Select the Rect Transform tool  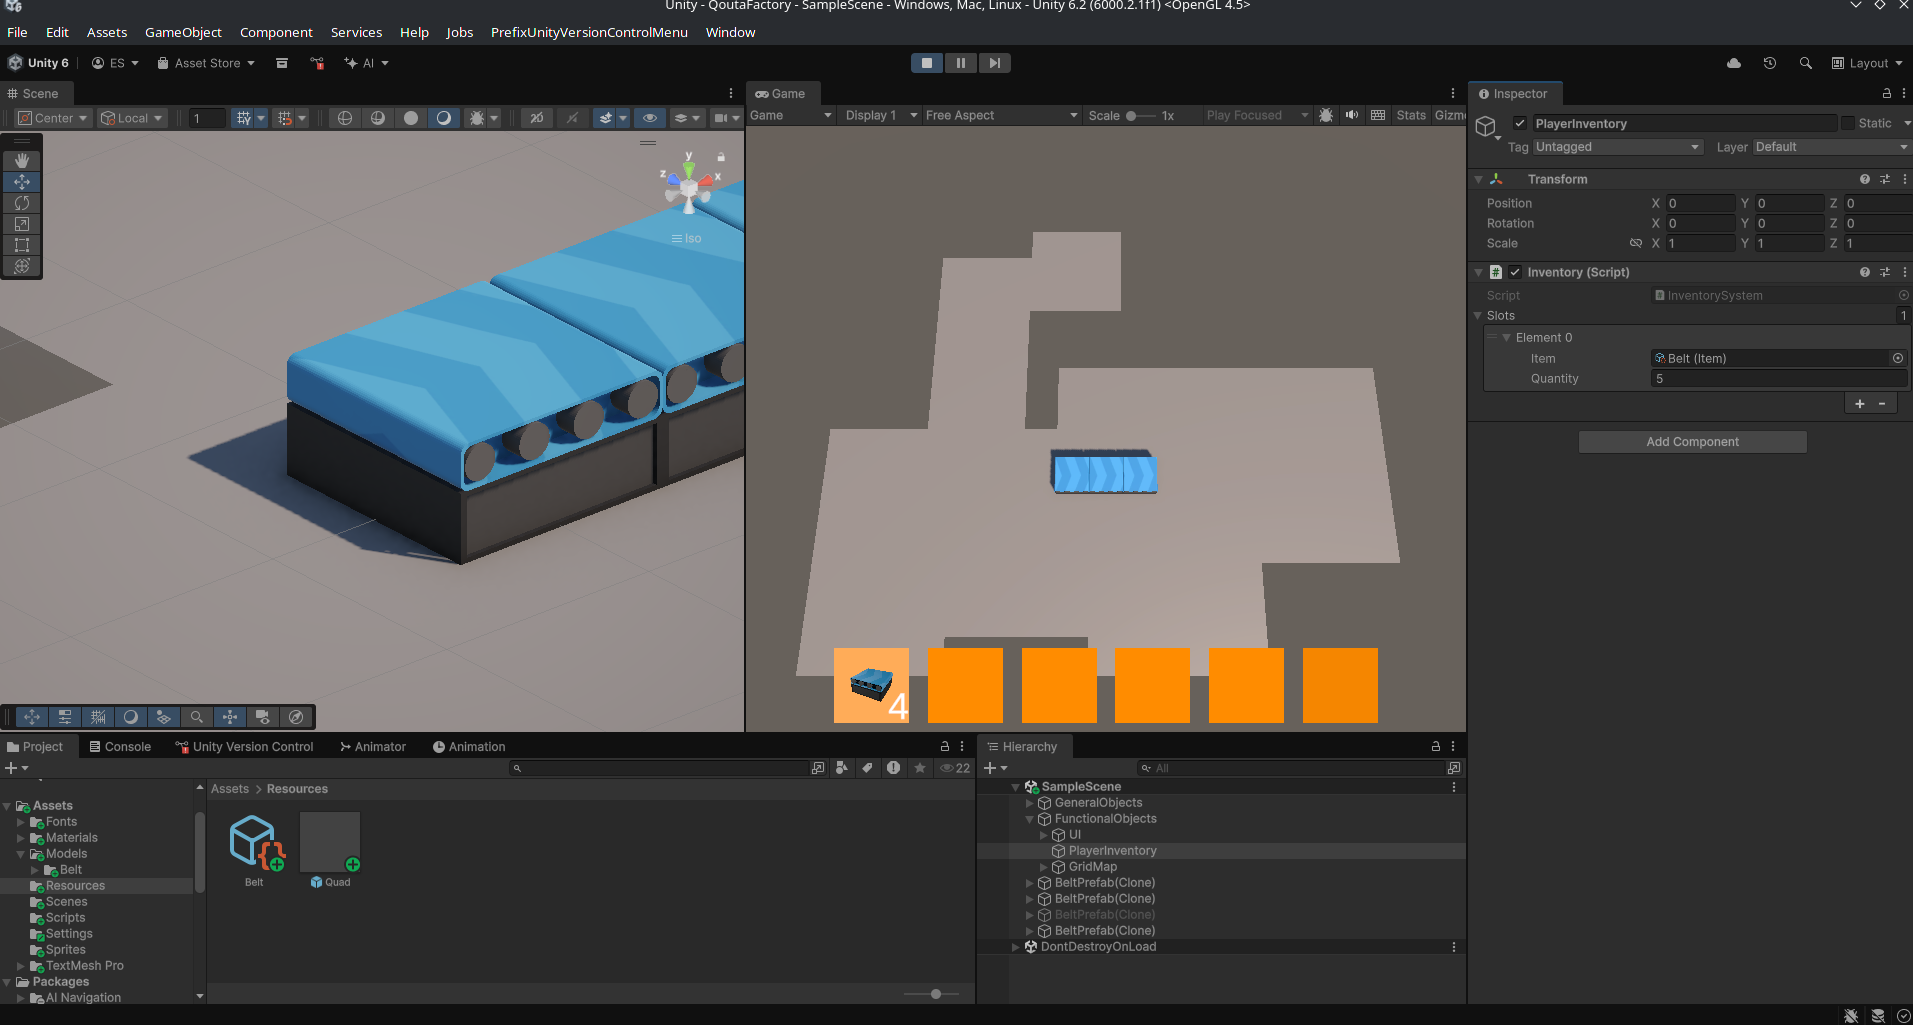click(x=21, y=245)
